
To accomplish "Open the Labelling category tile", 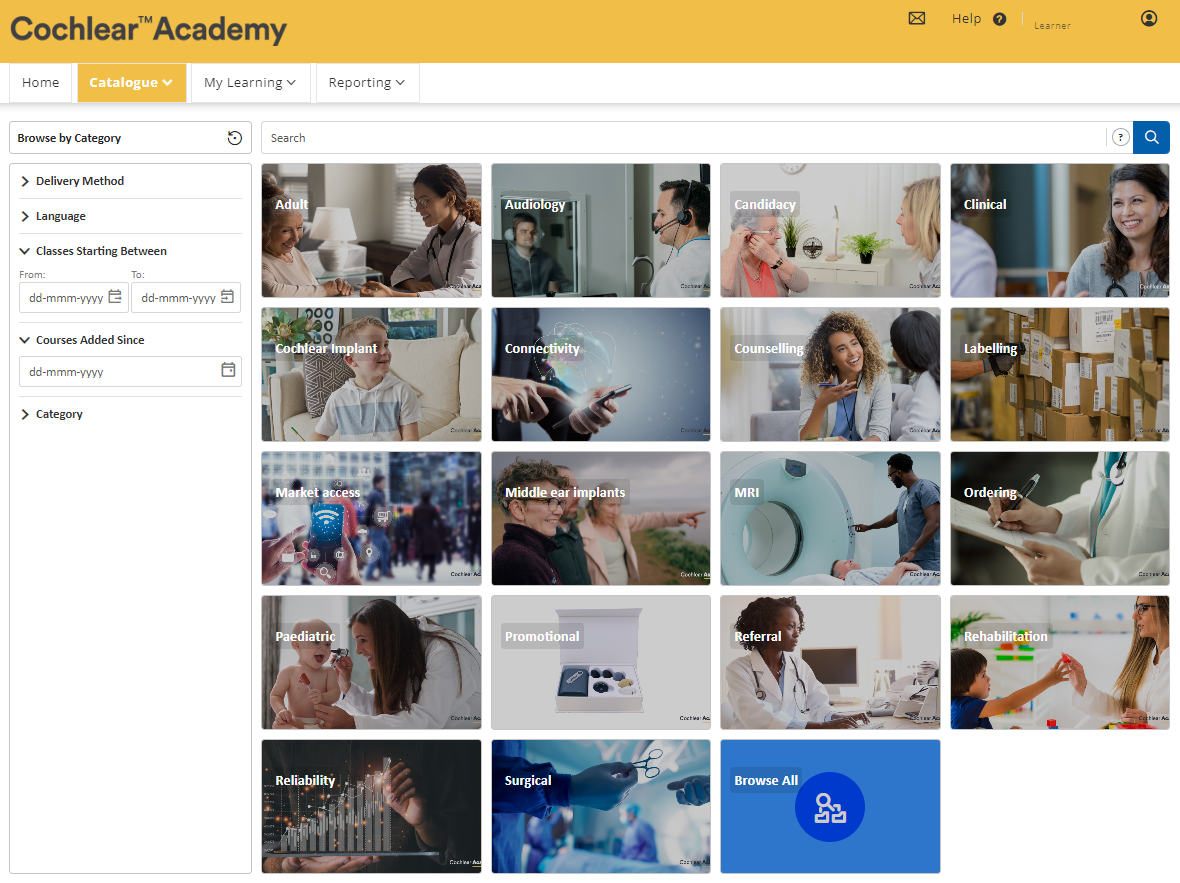I will pyautogui.click(x=1060, y=374).
